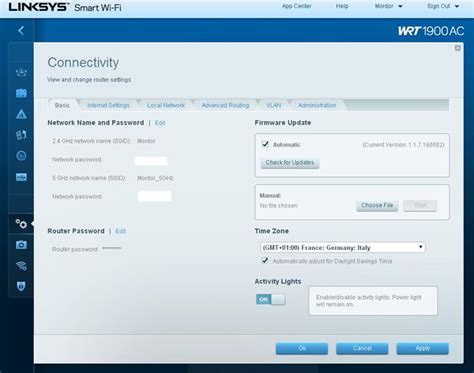Click the WRT1900AC model label
The height and width of the screenshot is (373, 474).
431,31
